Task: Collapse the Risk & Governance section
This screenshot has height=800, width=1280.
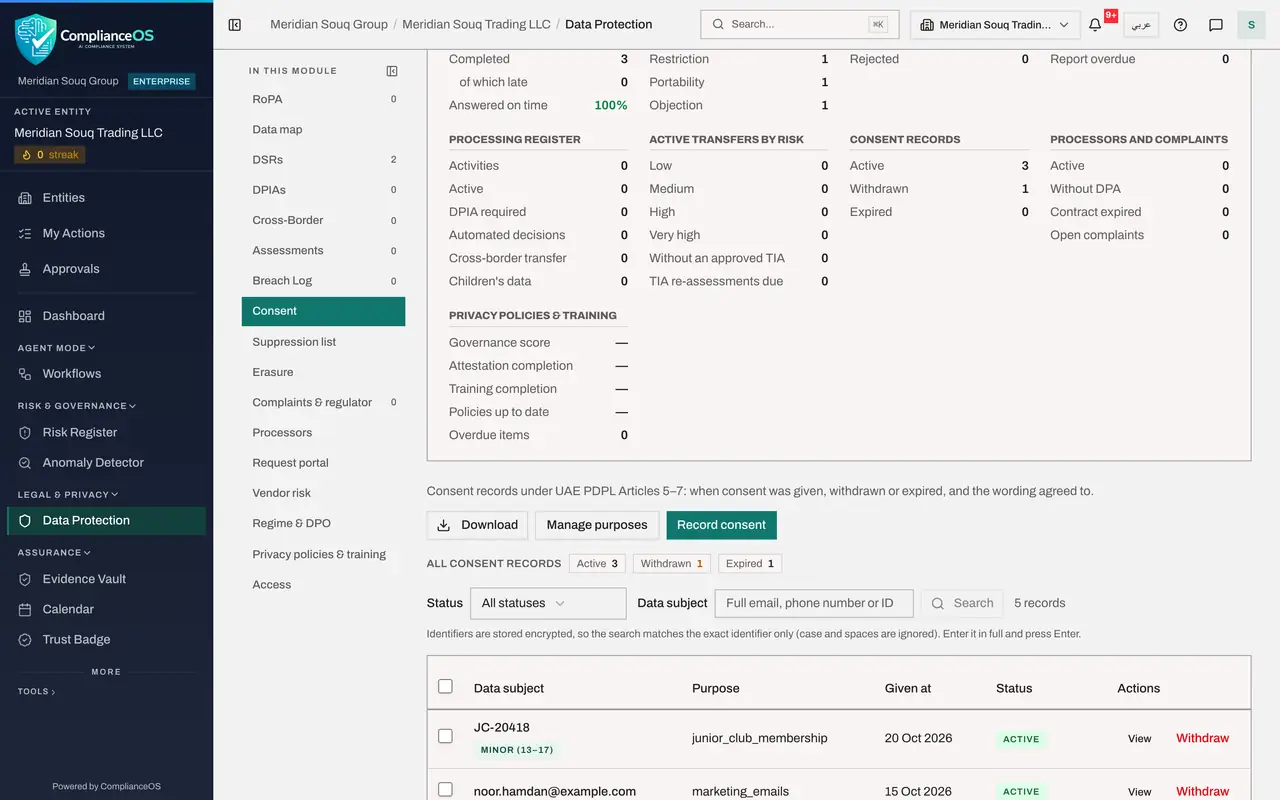Action: (77, 406)
